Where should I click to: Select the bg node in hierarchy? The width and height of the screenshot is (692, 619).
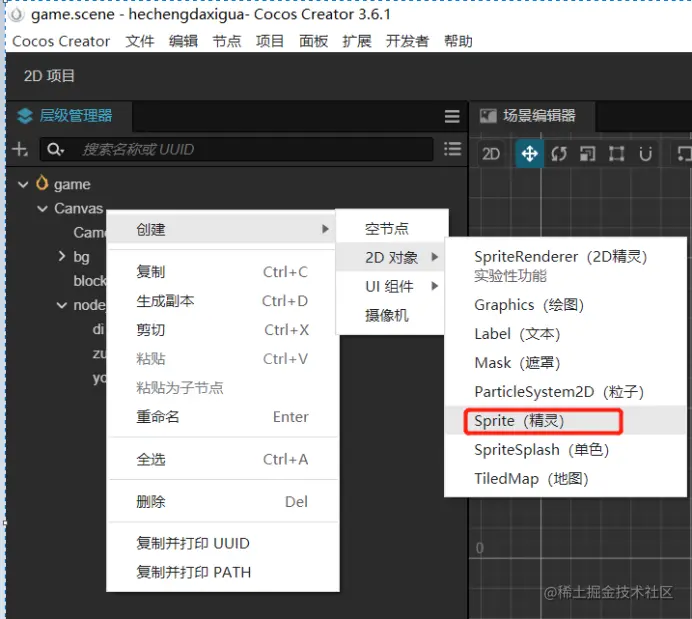click(x=81, y=257)
